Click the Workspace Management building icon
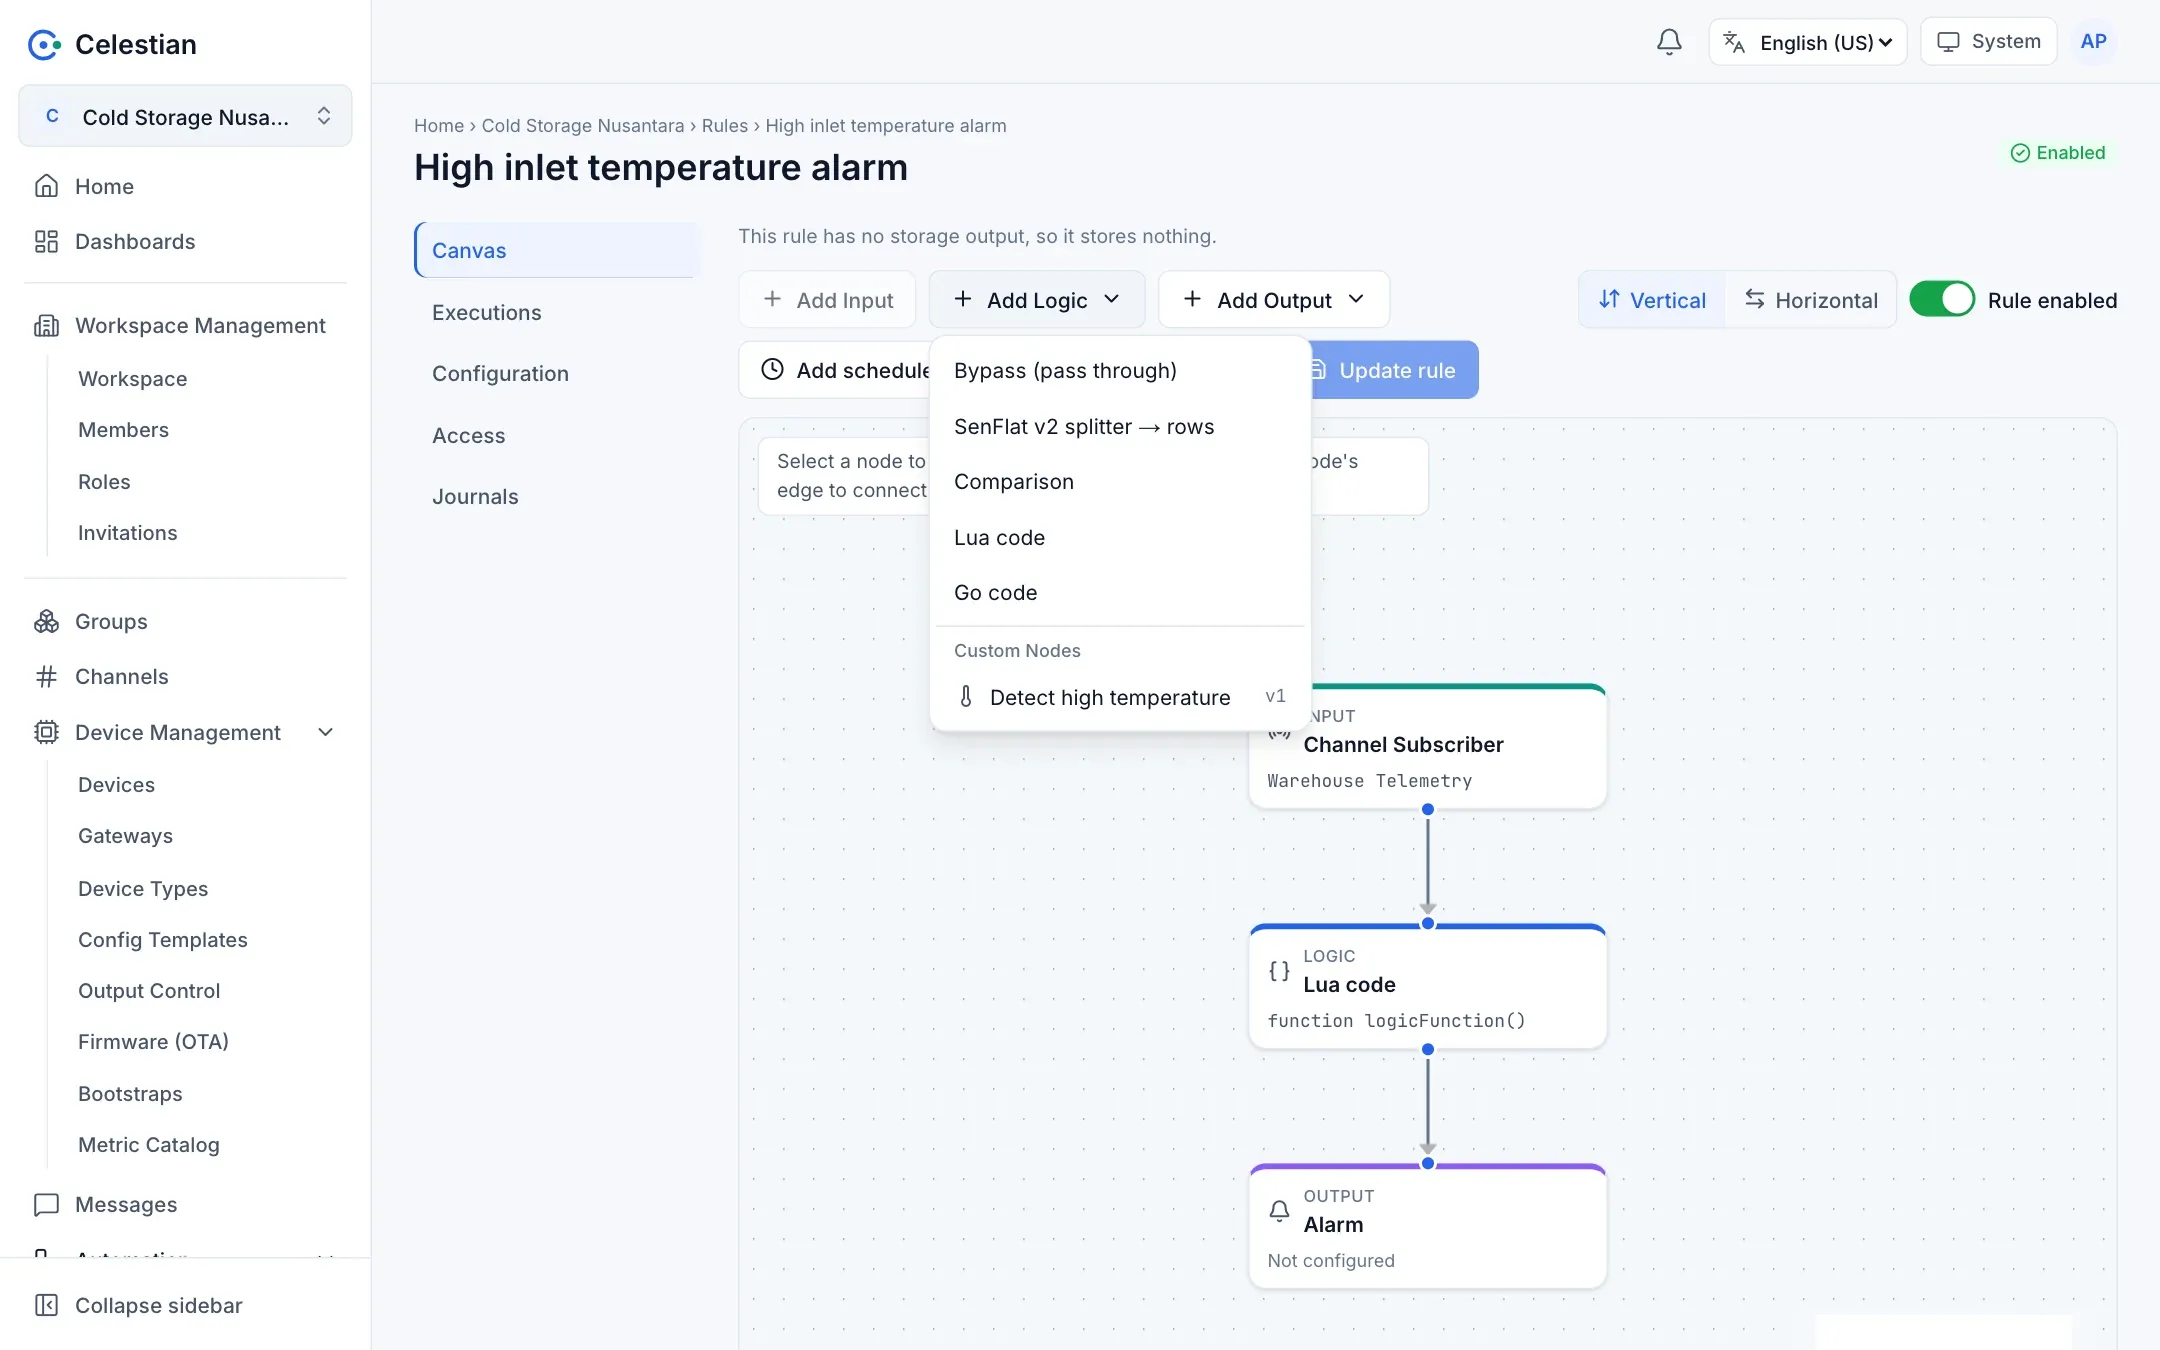Viewport: 2160px width, 1350px height. 46,325
